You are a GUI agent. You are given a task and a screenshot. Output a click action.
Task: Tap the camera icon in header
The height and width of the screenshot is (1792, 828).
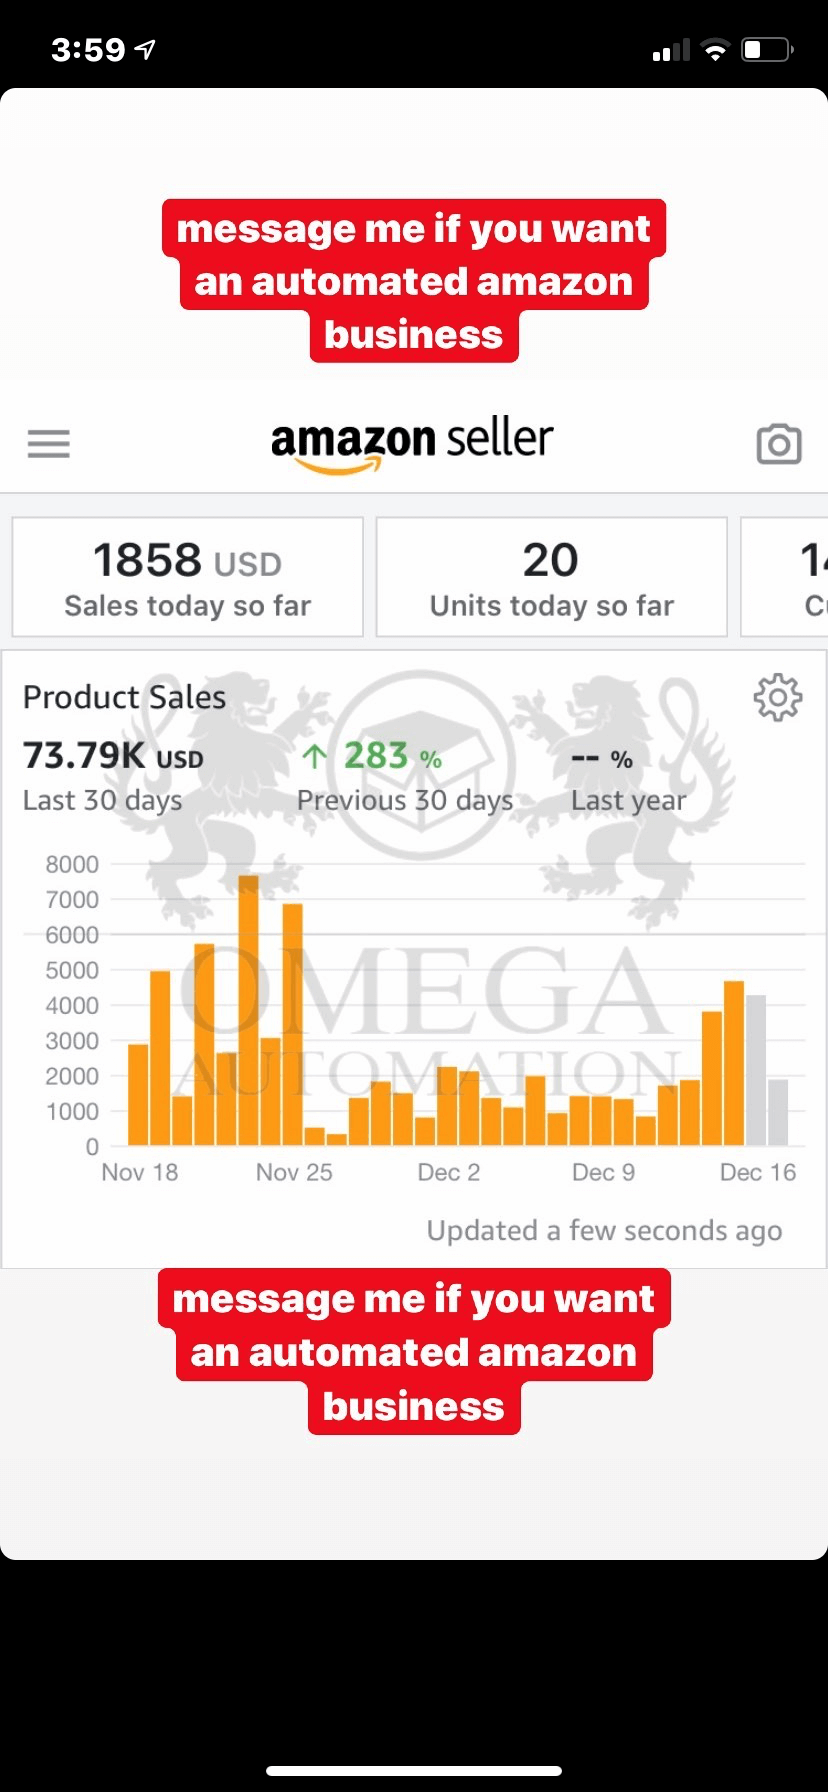[x=778, y=444]
